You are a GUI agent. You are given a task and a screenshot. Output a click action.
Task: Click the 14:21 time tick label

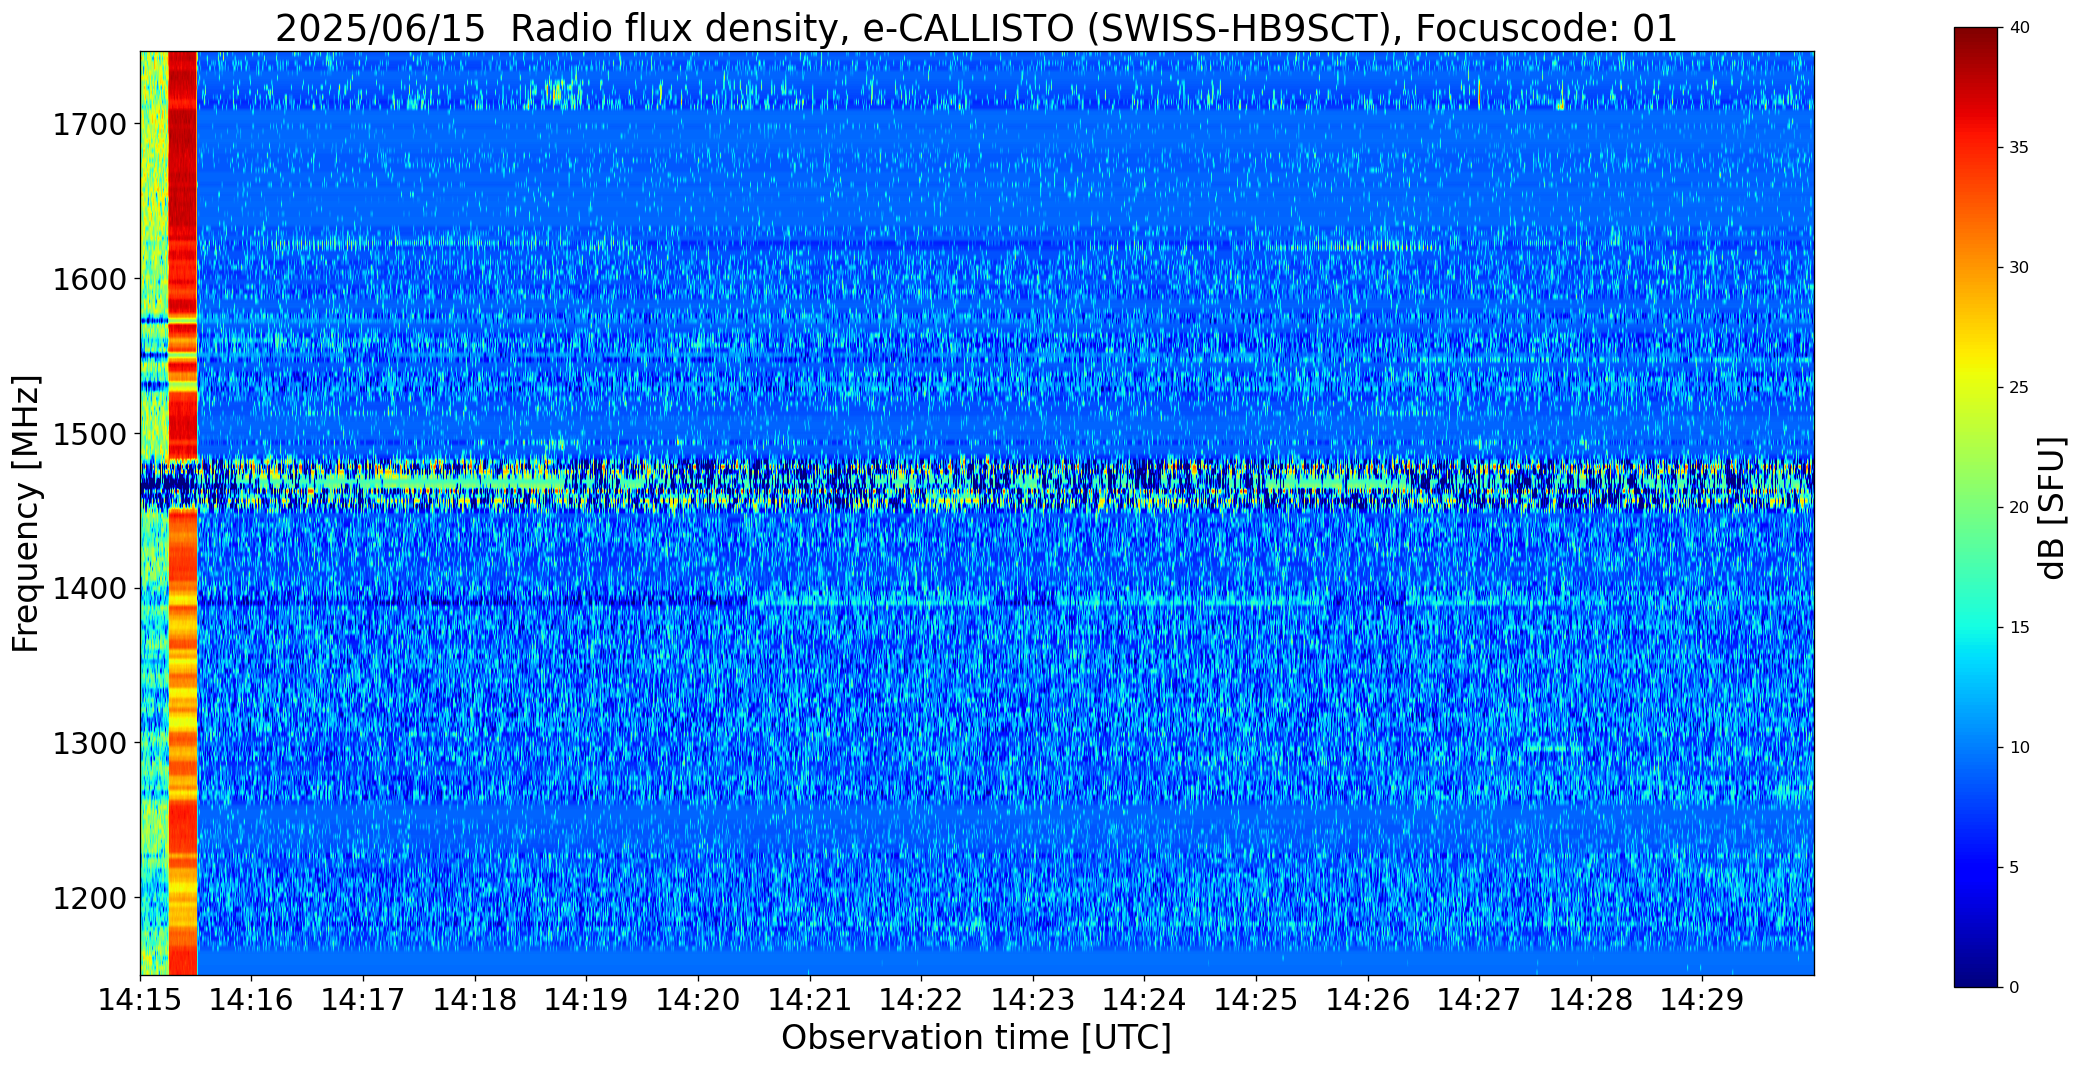pos(810,999)
